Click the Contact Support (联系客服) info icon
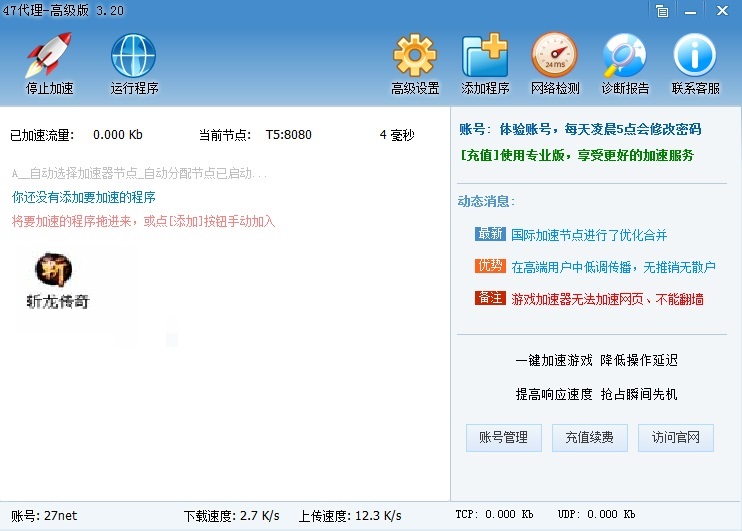 695,56
